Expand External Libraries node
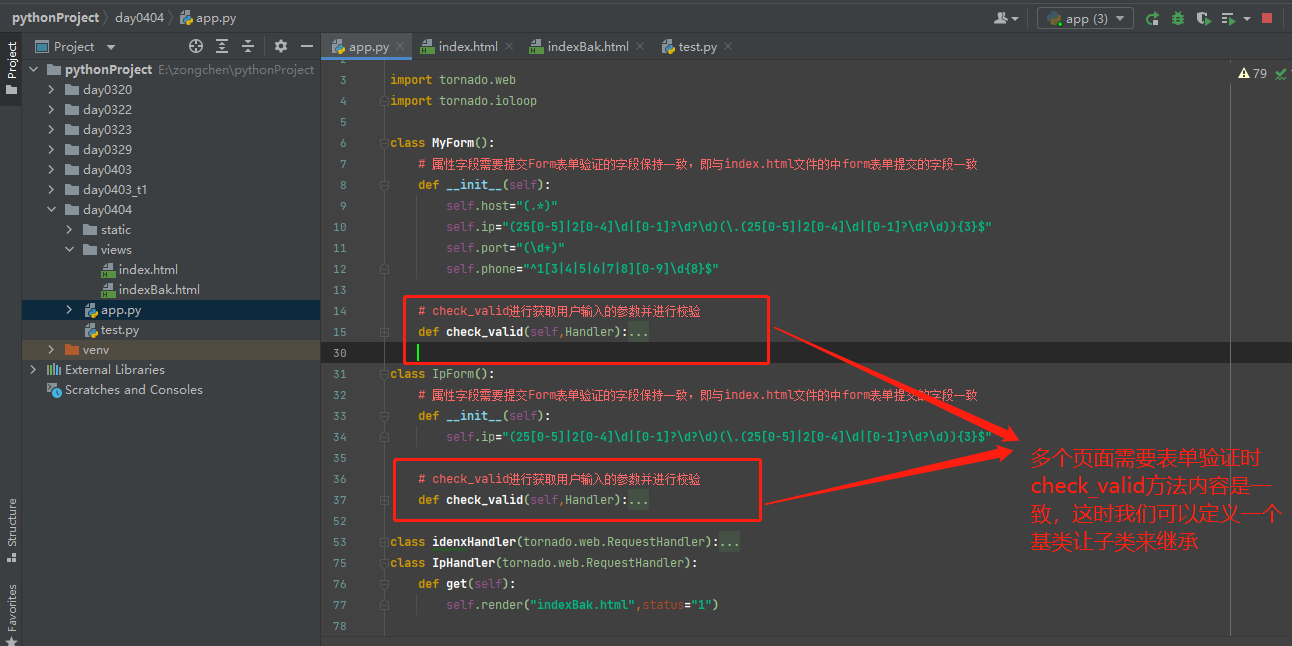Viewport: 1292px width, 646px height. [33, 370]
